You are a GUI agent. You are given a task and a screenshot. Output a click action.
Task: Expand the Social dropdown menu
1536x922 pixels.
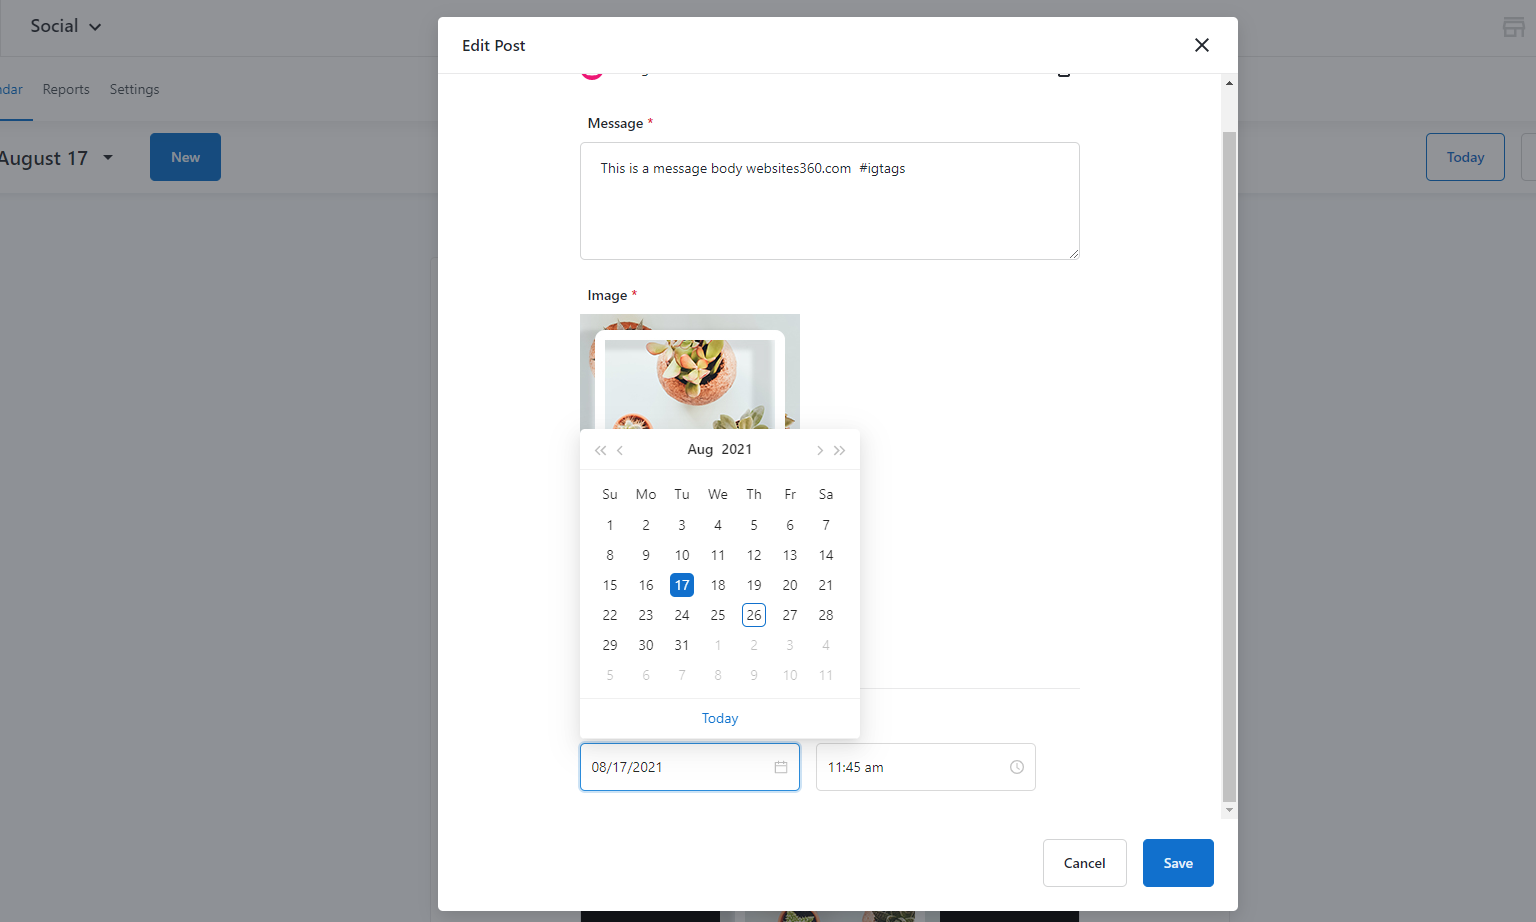[x=66, y=26]
